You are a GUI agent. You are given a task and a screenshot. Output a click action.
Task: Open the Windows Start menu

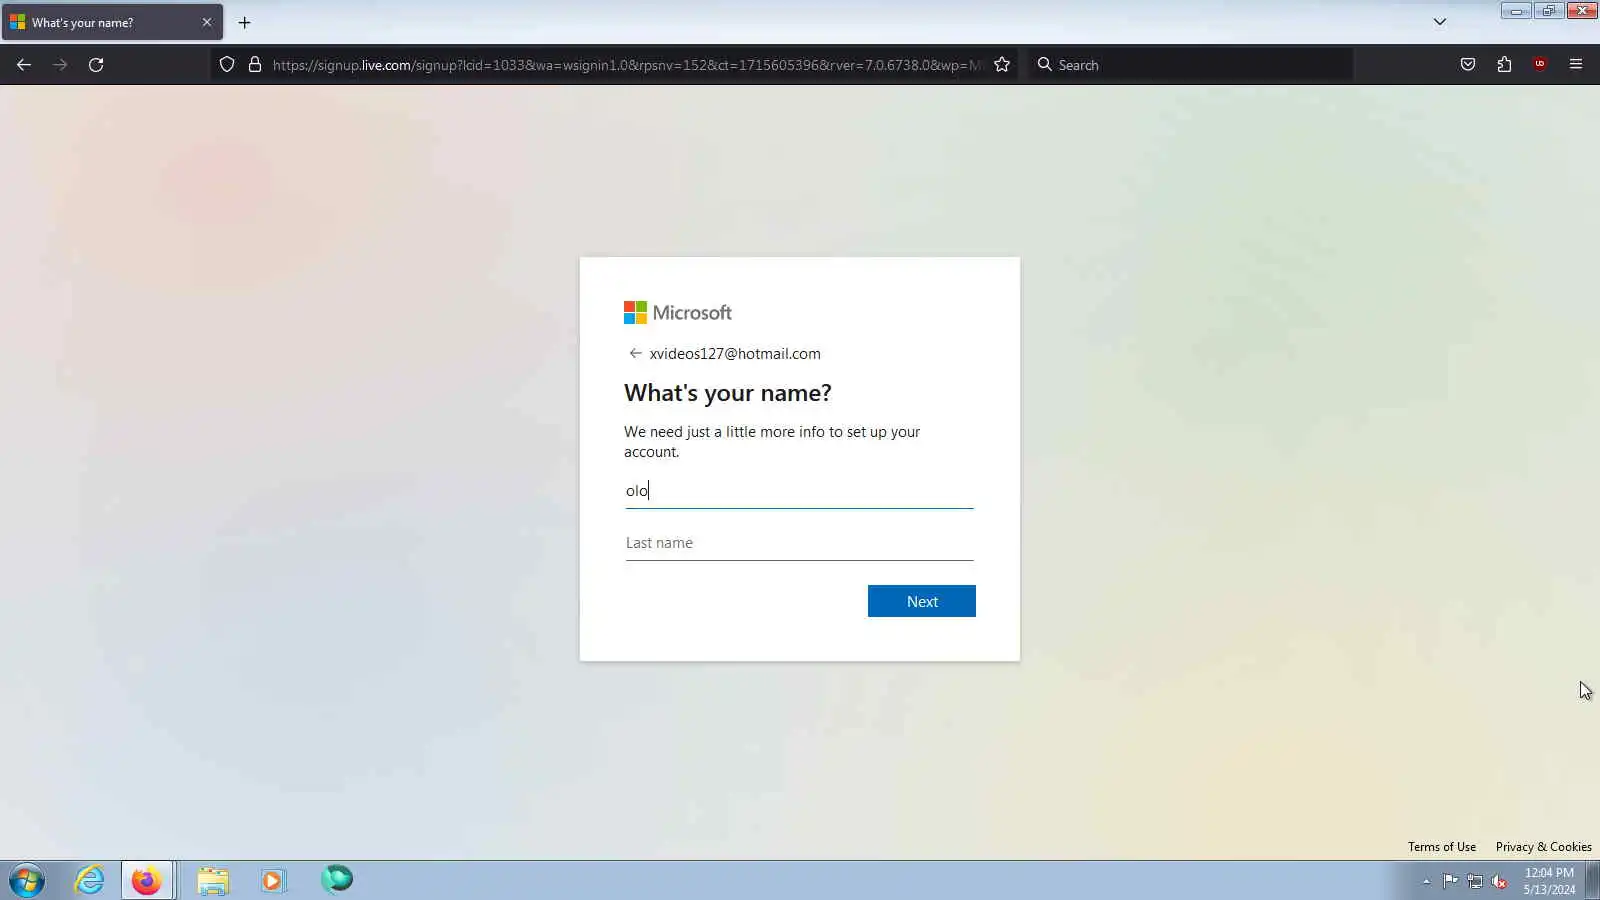coord(27,881)
